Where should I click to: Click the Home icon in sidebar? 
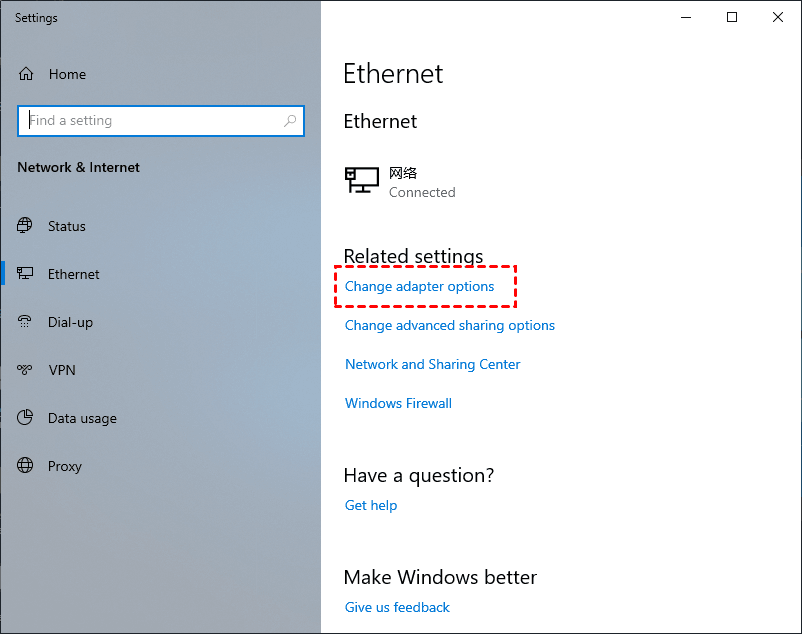point(26,74)
